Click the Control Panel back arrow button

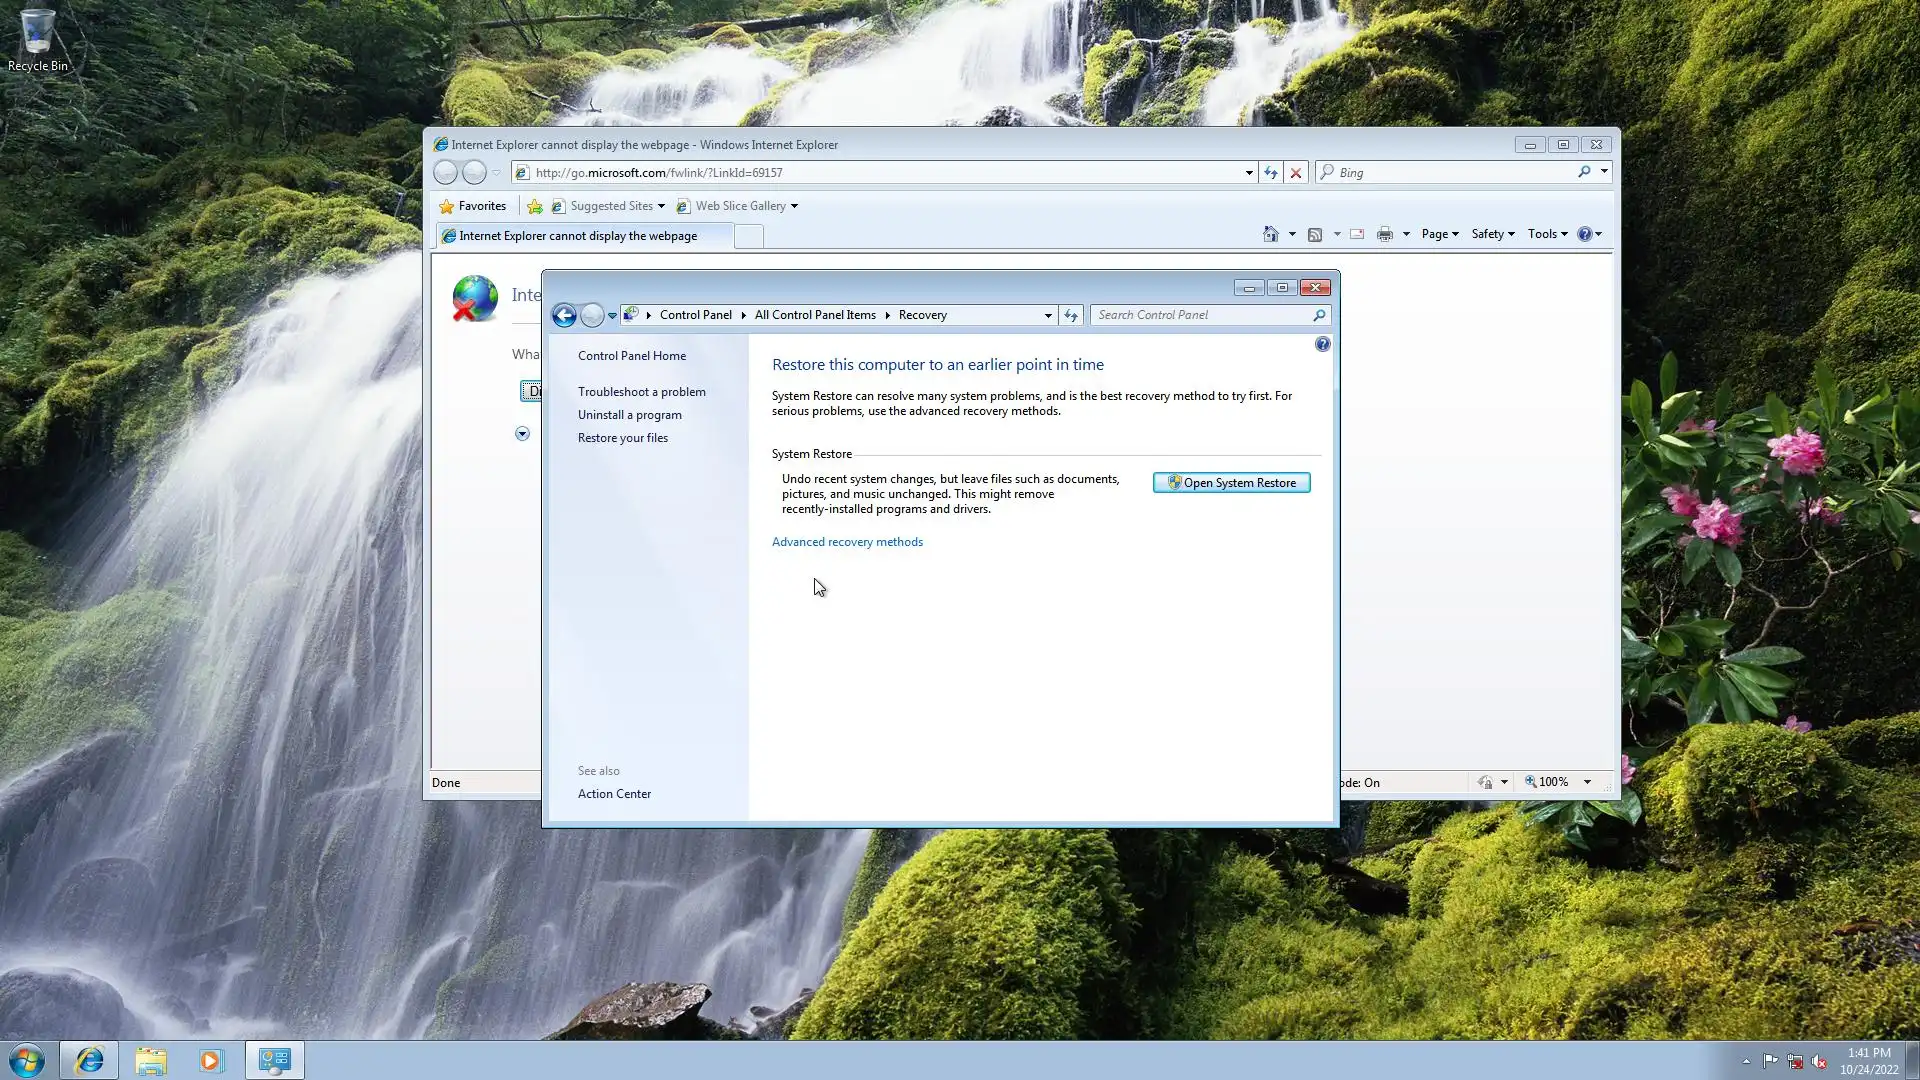pos(564,316)
